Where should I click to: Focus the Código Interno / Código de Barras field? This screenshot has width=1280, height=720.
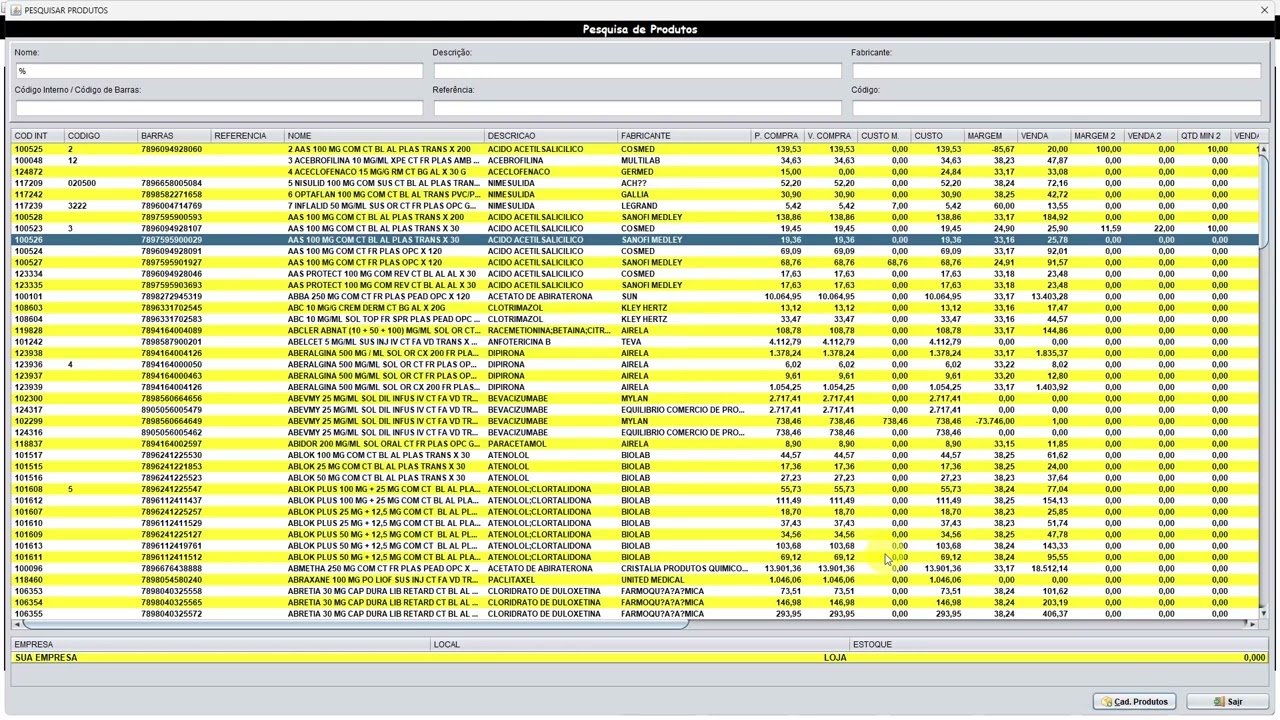coord(219,108)
